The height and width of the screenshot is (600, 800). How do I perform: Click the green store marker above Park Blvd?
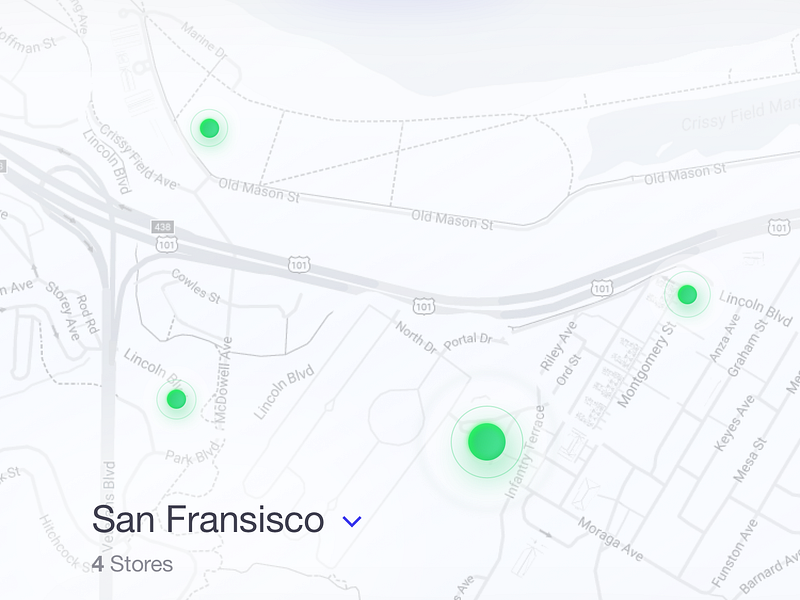point(176,399)
